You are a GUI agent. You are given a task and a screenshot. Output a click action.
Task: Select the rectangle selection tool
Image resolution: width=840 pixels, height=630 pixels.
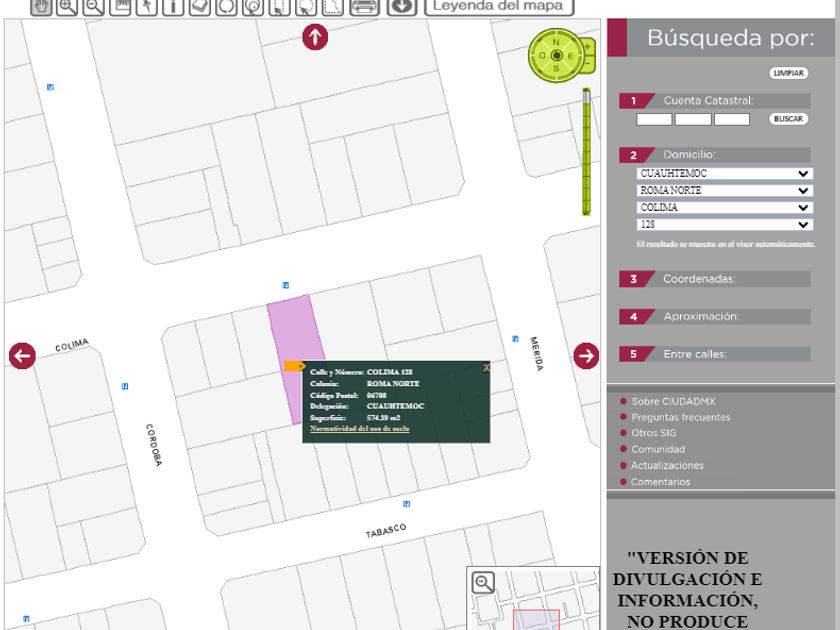click(280, 6)
